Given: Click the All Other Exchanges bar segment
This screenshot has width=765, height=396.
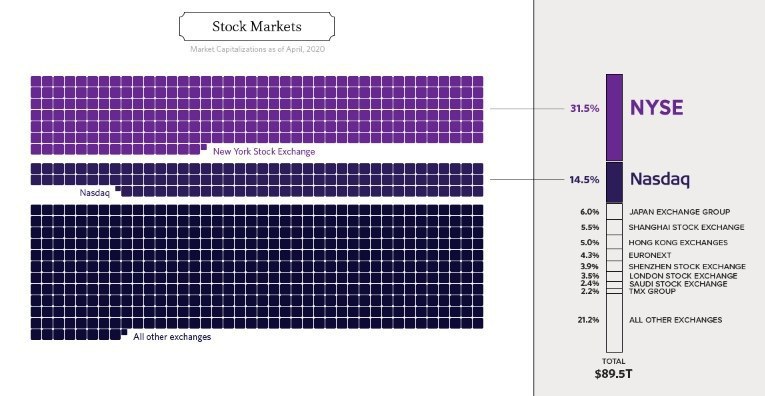Looking at the screenshot, I should [x=614, y=323].
